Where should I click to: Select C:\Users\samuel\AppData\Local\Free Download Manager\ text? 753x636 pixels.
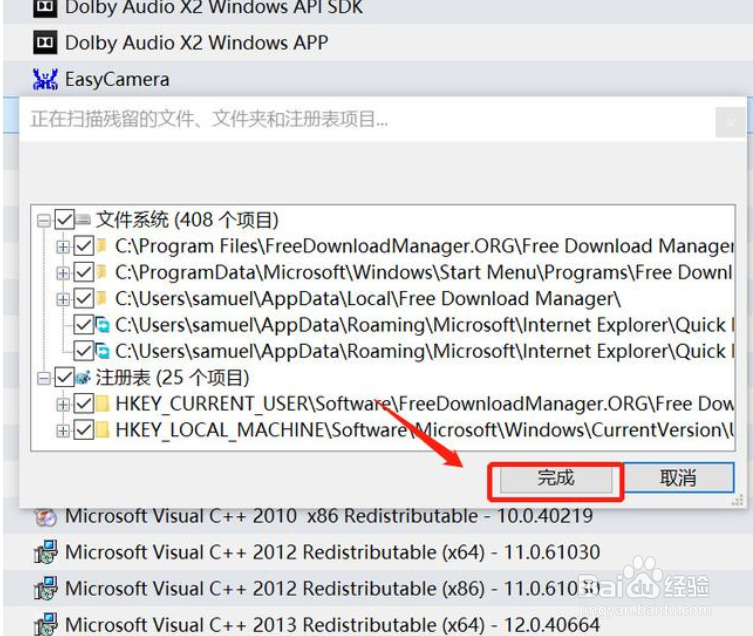coord(368,299)
